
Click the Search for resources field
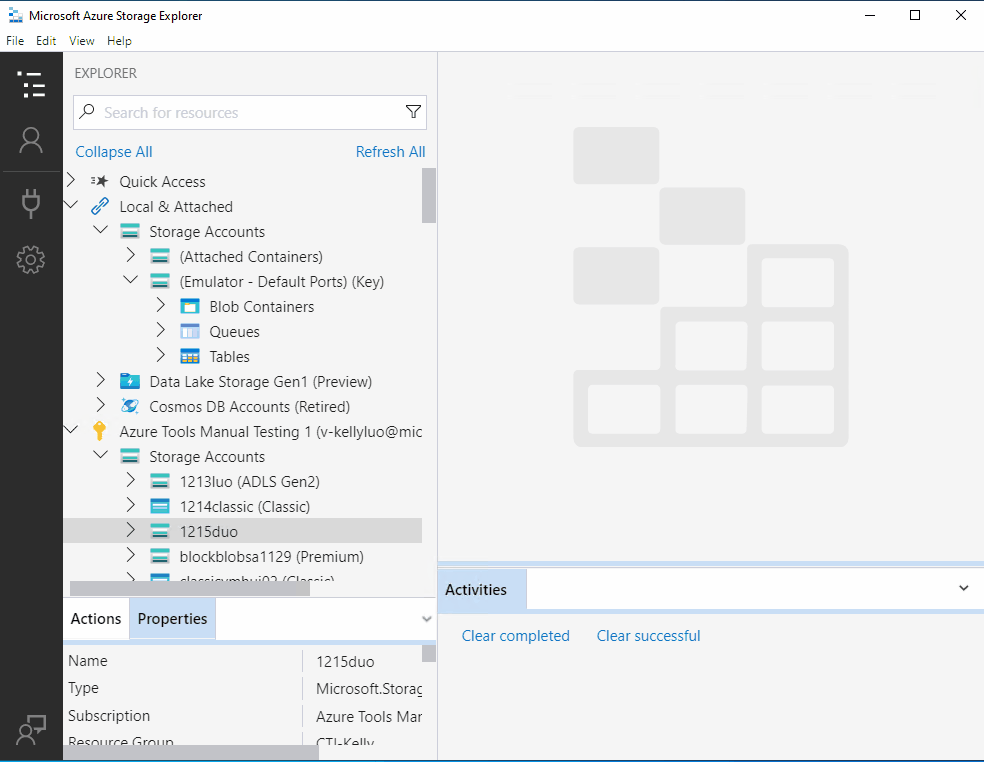point(250,112)
